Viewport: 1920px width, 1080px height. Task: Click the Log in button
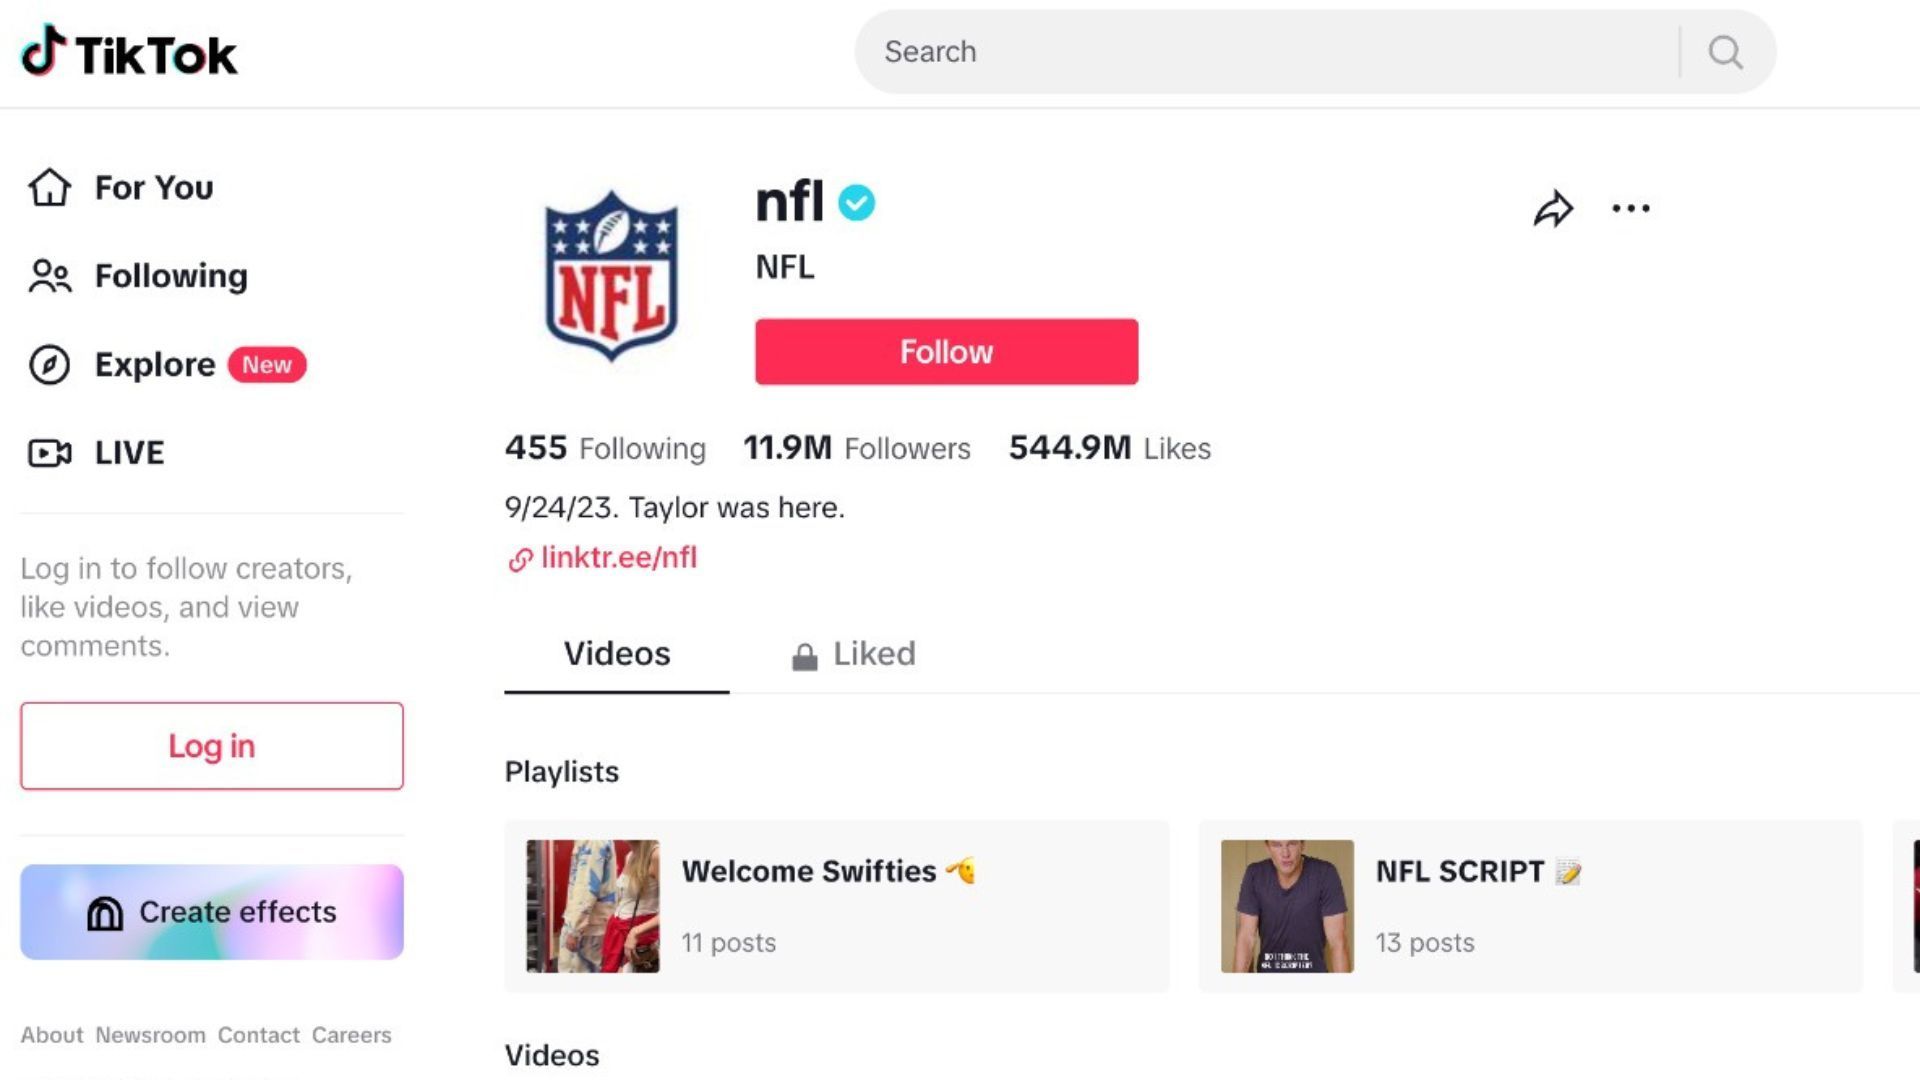[212, 746]
